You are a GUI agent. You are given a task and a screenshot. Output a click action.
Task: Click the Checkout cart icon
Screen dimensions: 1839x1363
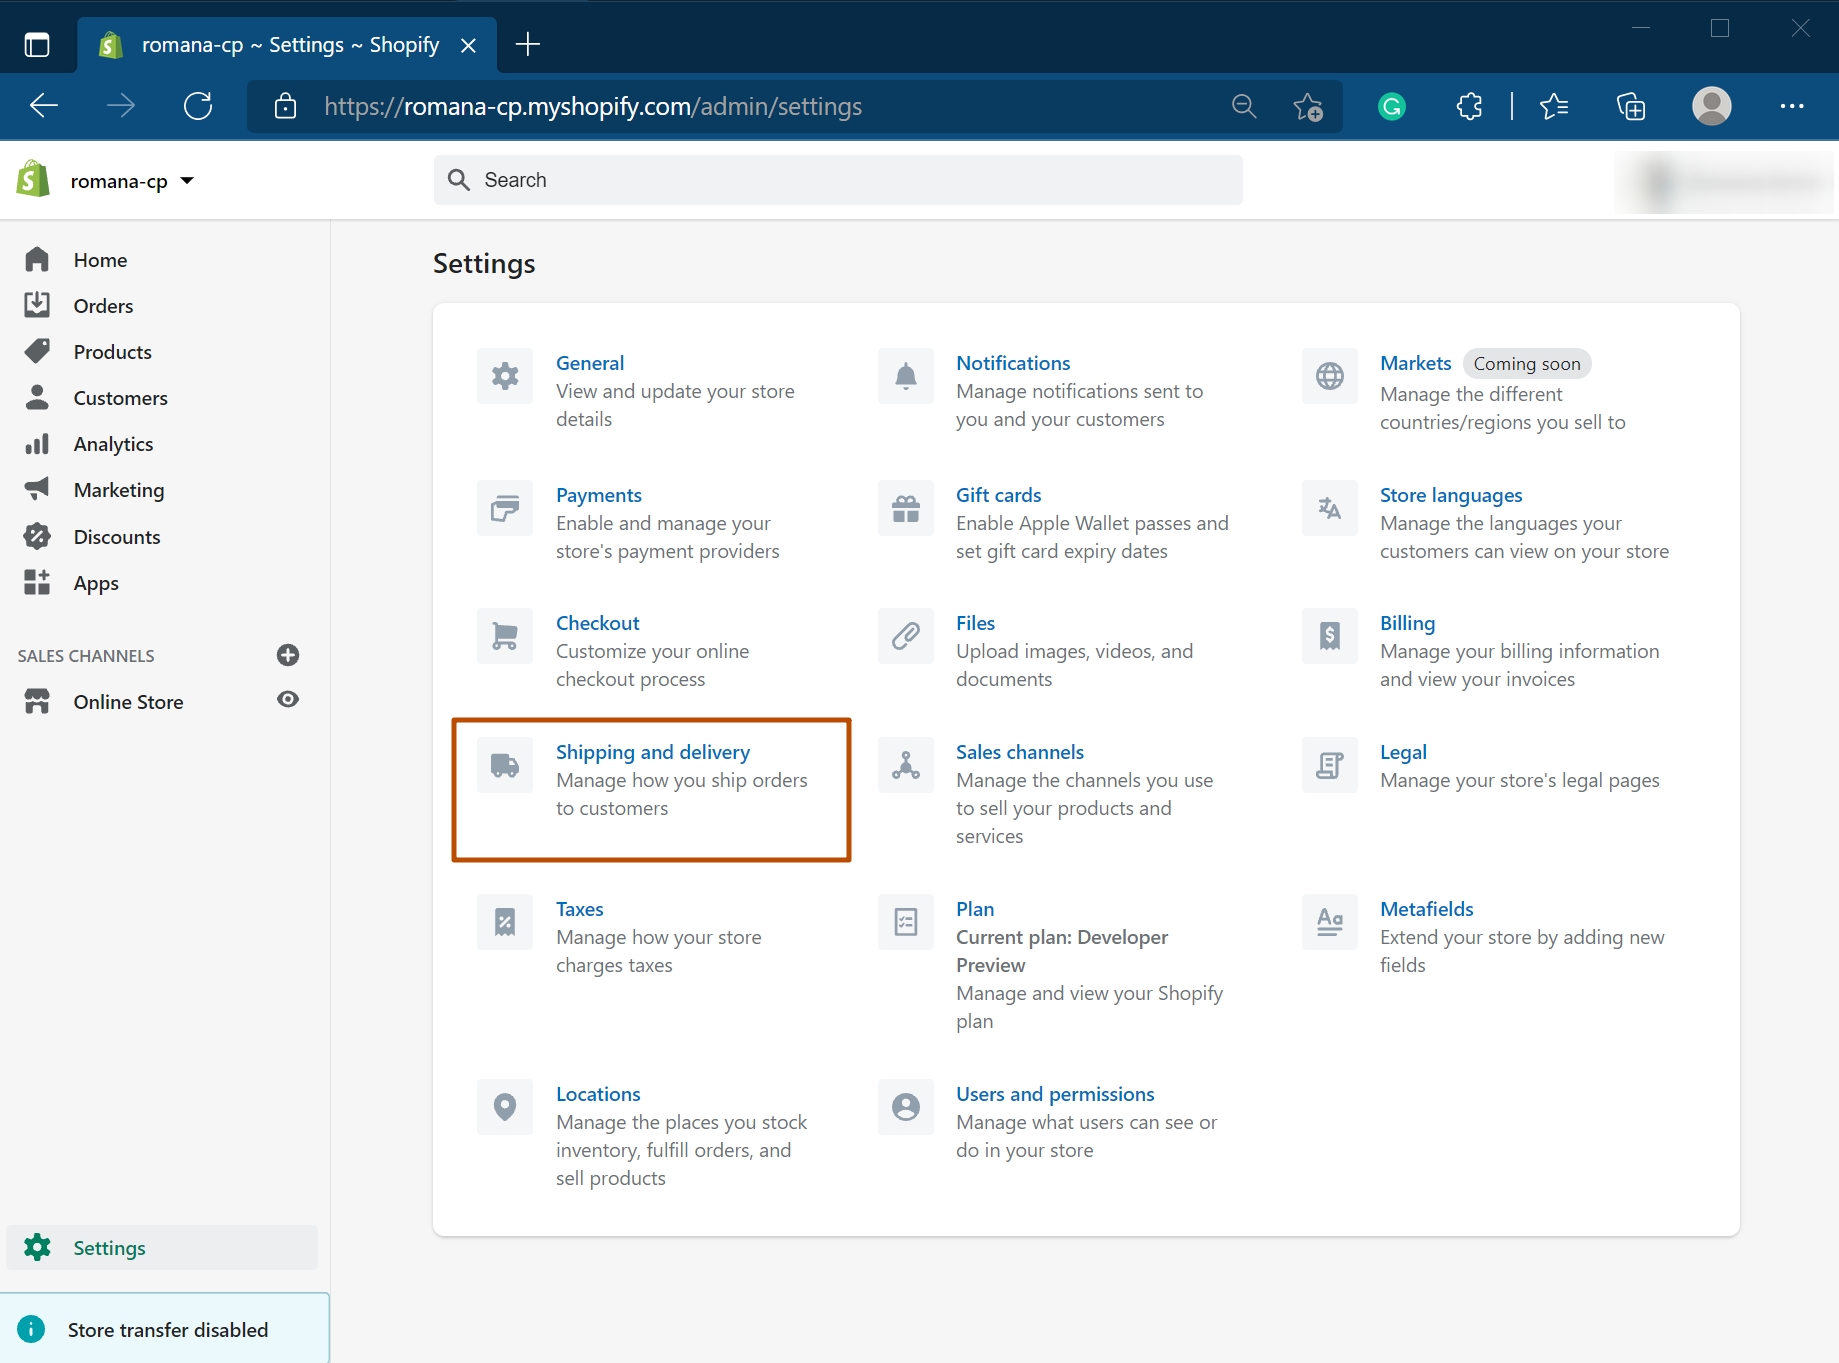point(505,636)
